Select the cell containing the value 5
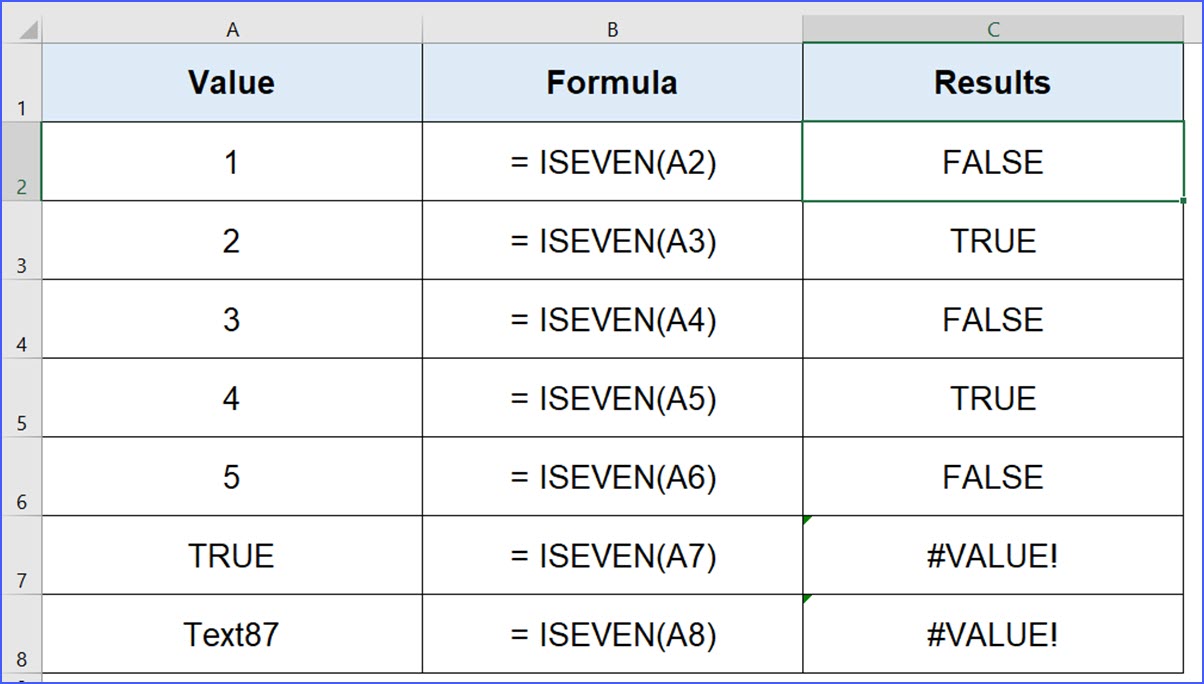Screen dimensions: 1204x684 click(232, 477)
